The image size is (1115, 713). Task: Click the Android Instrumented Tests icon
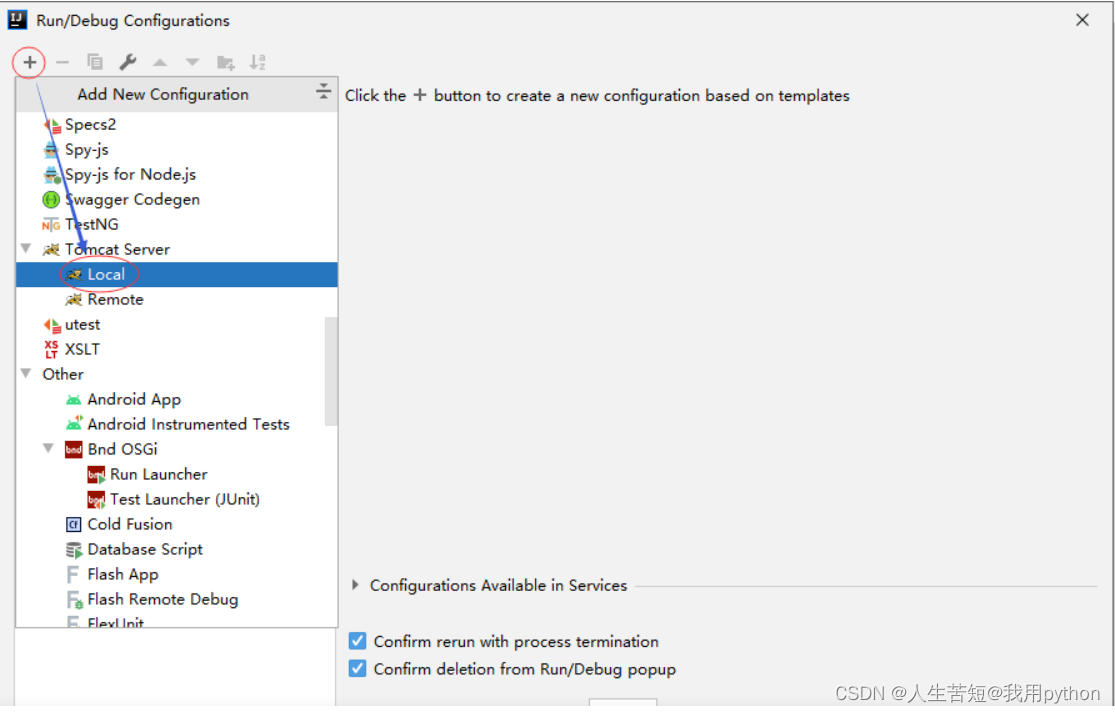pyautogui.click(x=74, y=424)
